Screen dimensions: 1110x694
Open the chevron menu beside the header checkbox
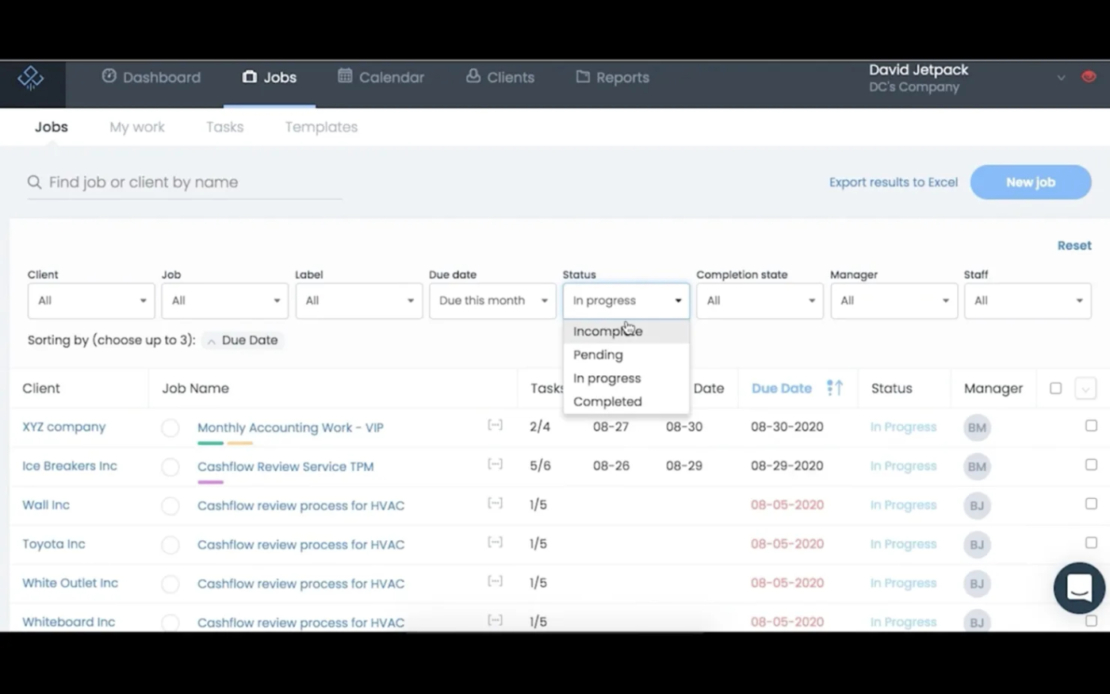(1086, 388)
